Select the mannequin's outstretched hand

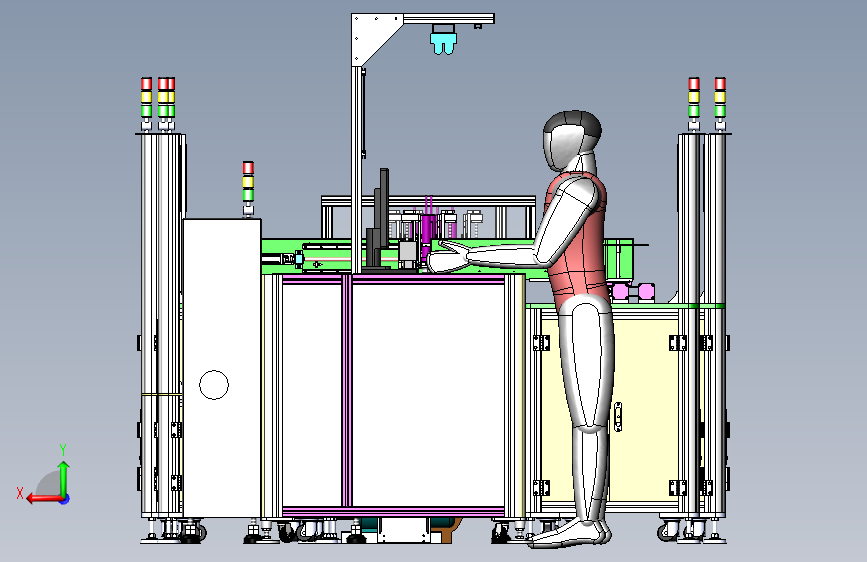tap(449, 260)
